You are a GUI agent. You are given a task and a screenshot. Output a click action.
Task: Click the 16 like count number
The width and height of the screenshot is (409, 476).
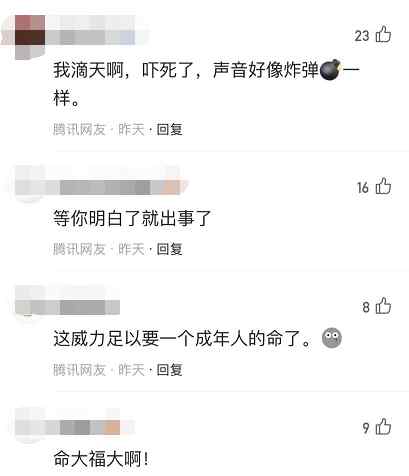(x=363, y=188)
